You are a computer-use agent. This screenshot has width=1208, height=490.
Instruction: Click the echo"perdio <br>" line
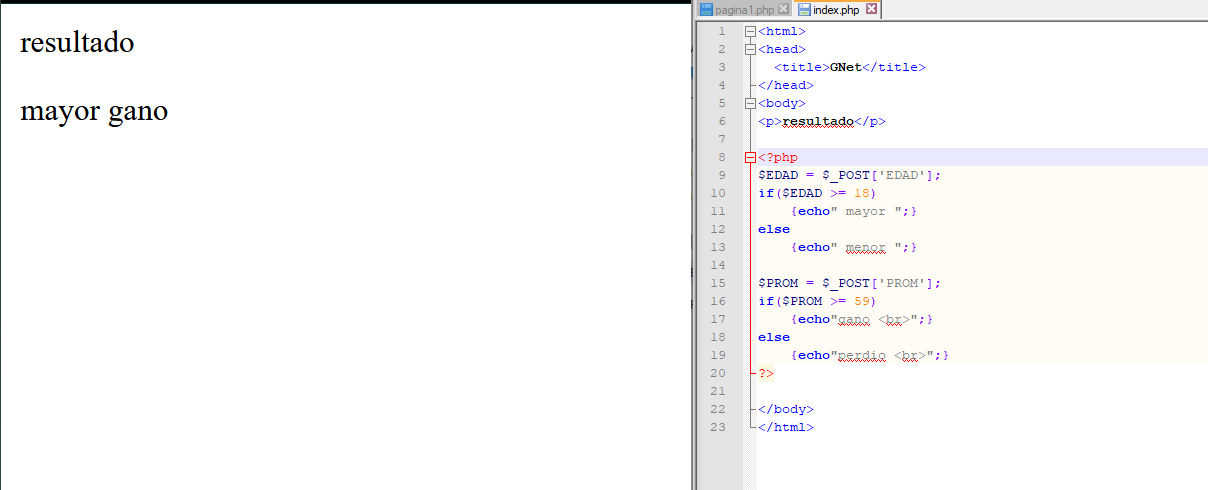pos(870,356)
